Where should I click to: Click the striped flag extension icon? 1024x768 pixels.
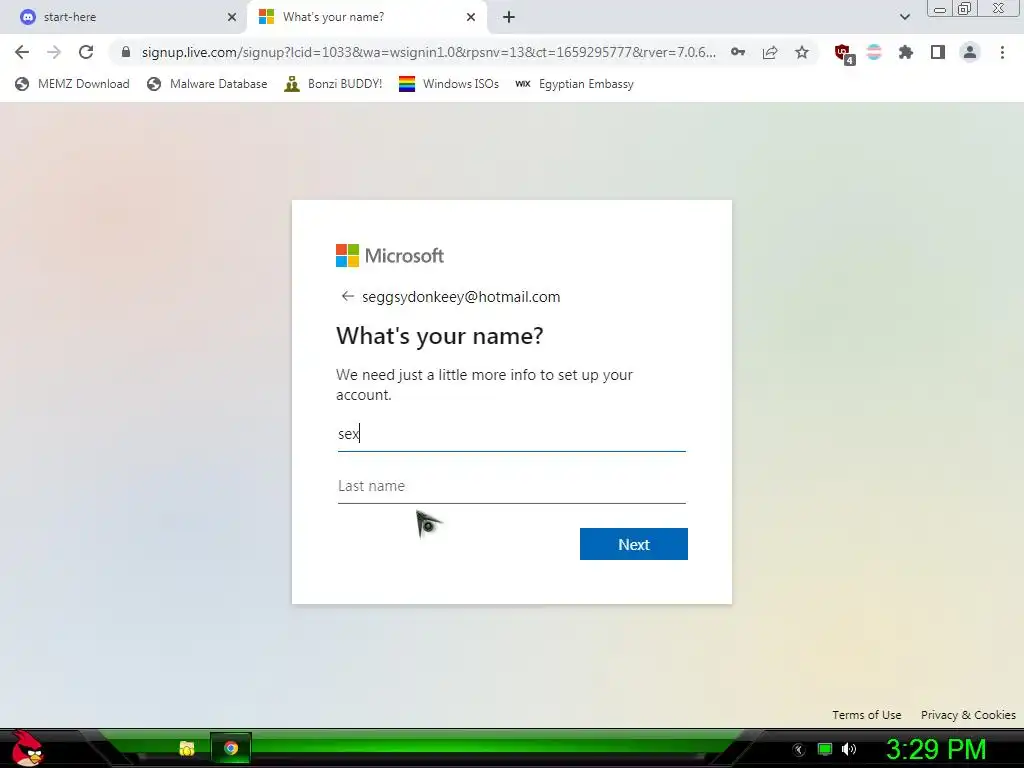point(874,52)
